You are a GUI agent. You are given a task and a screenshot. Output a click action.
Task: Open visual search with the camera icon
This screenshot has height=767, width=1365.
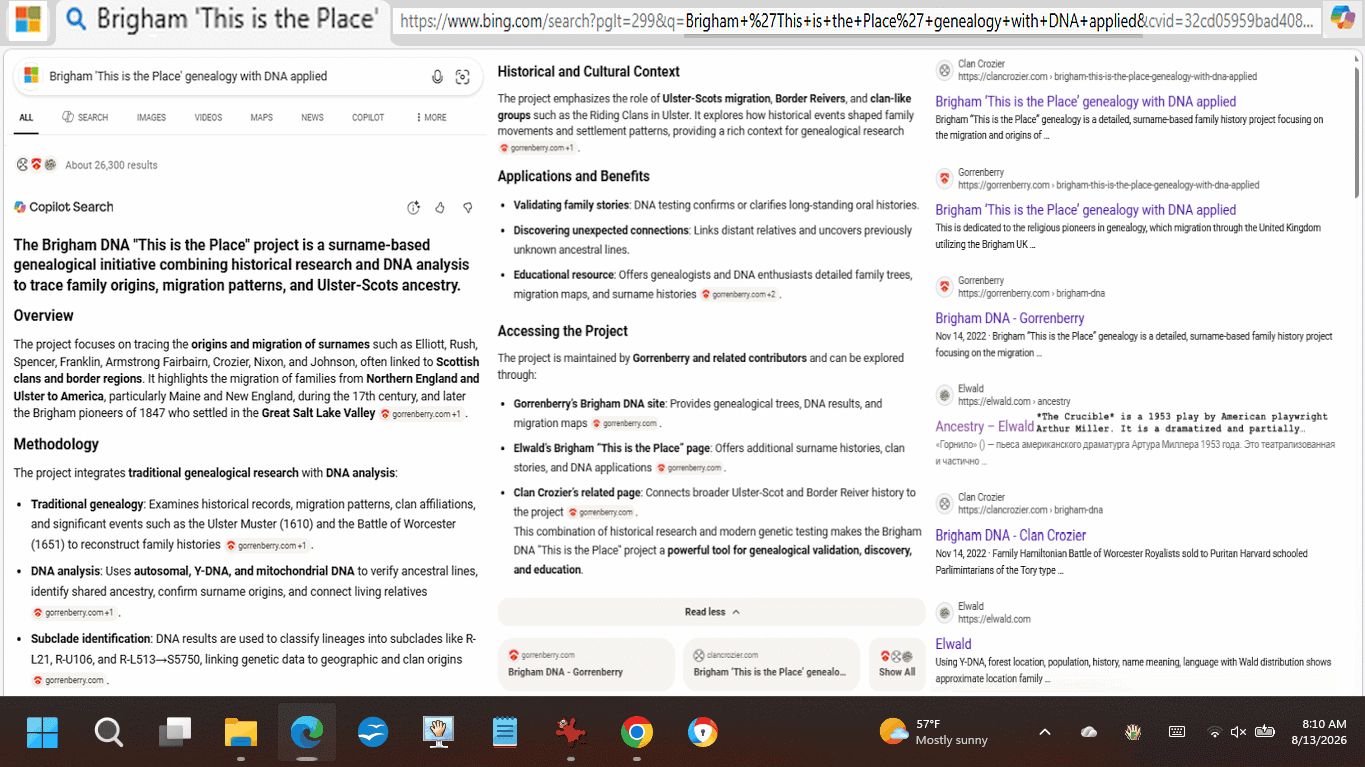coord(462,77)
